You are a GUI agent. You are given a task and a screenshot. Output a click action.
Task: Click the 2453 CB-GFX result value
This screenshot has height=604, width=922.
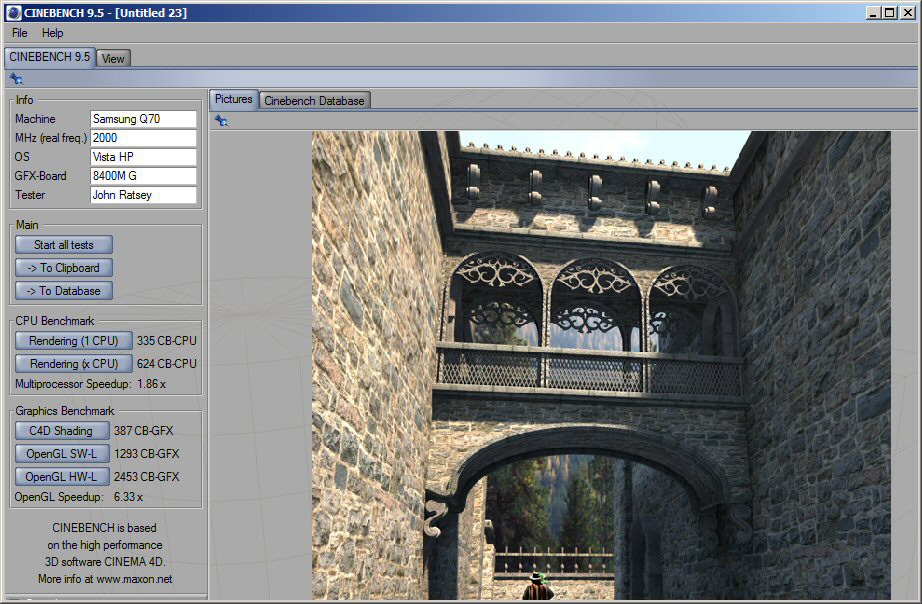click(x=146, y=476)
